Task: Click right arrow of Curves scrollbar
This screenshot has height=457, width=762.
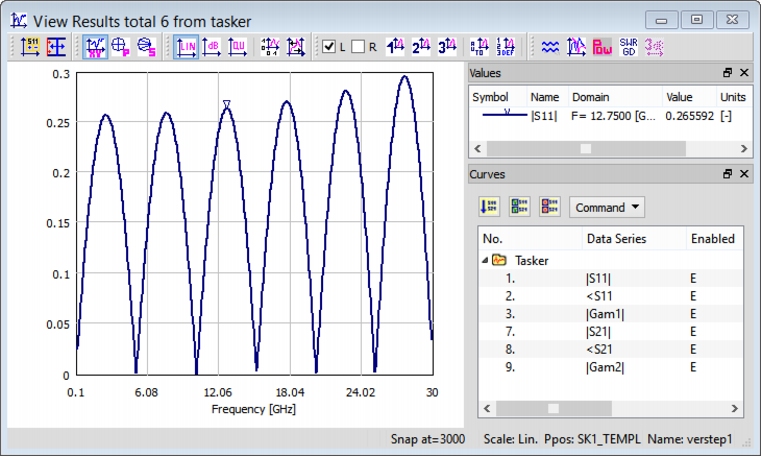Action: (x=735, y=408)
